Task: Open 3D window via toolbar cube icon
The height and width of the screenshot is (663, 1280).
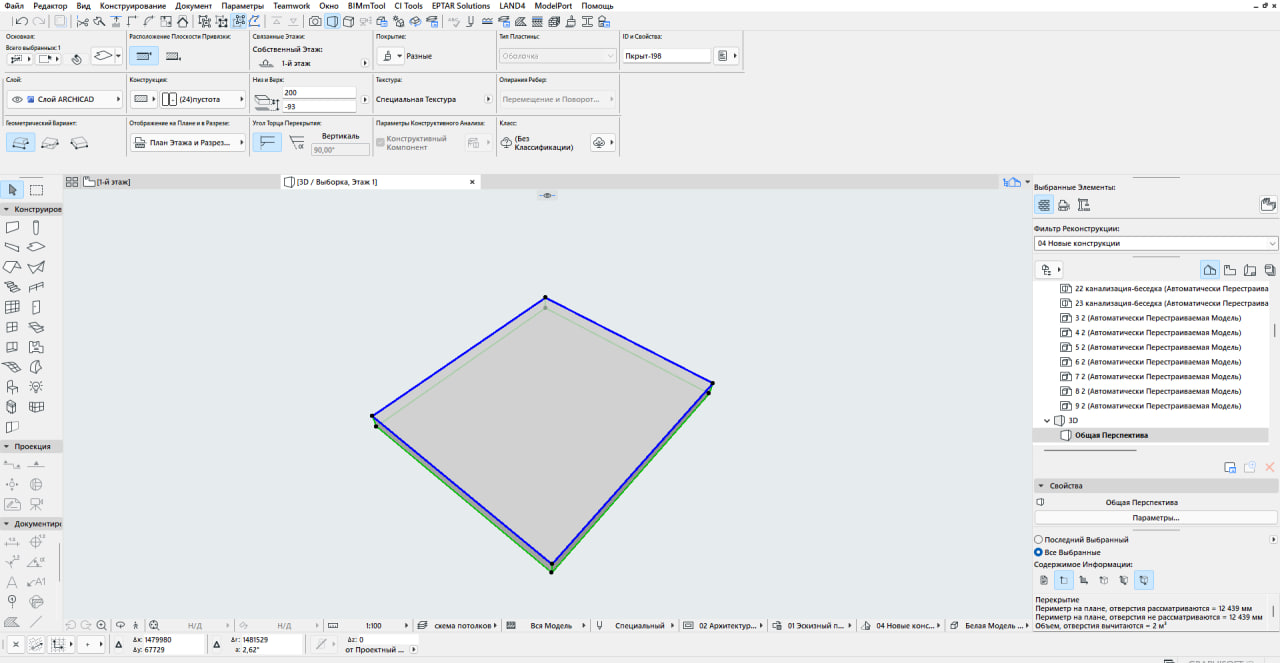Action: [x=348, y=21]
